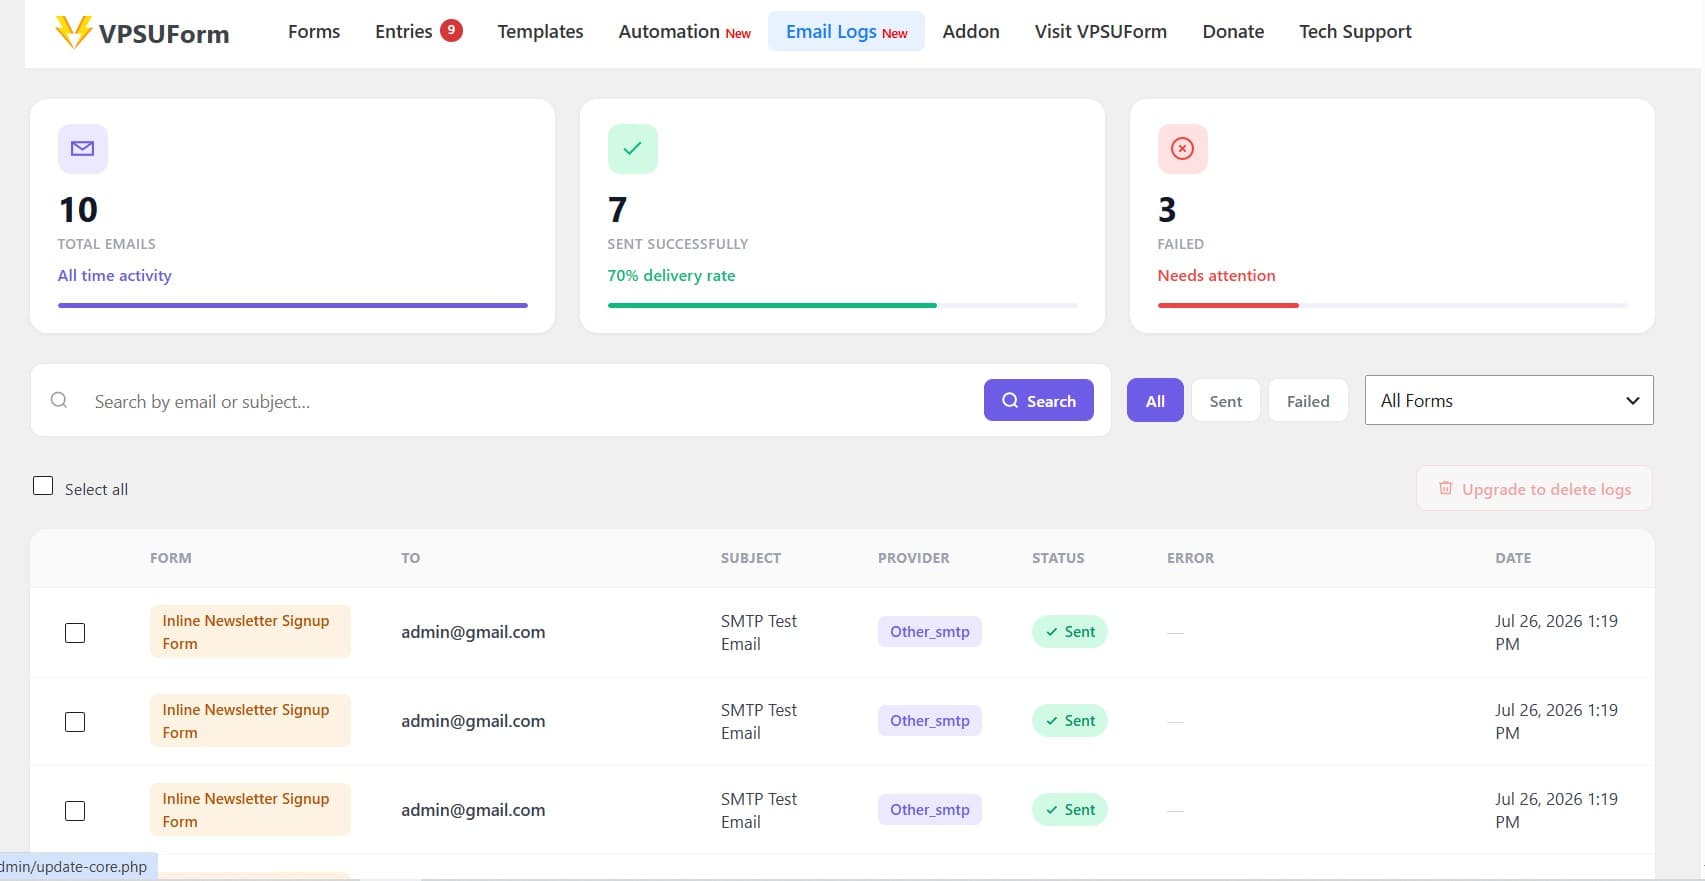Check the second Inline Newsletter Signup Form row checkbox
Viewport: 1705px width, 881px height.
[75, 722]
